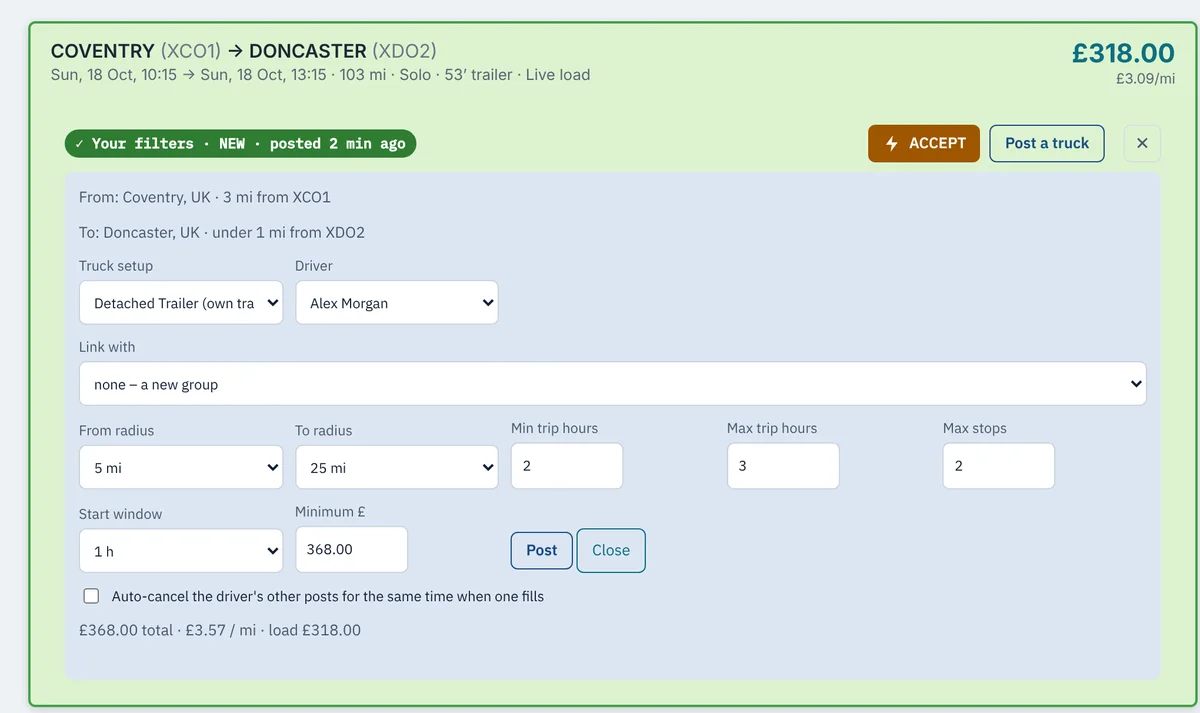Screen dimensions: 1200x713
Task: Click the Post button
Action: click(541, 550)
